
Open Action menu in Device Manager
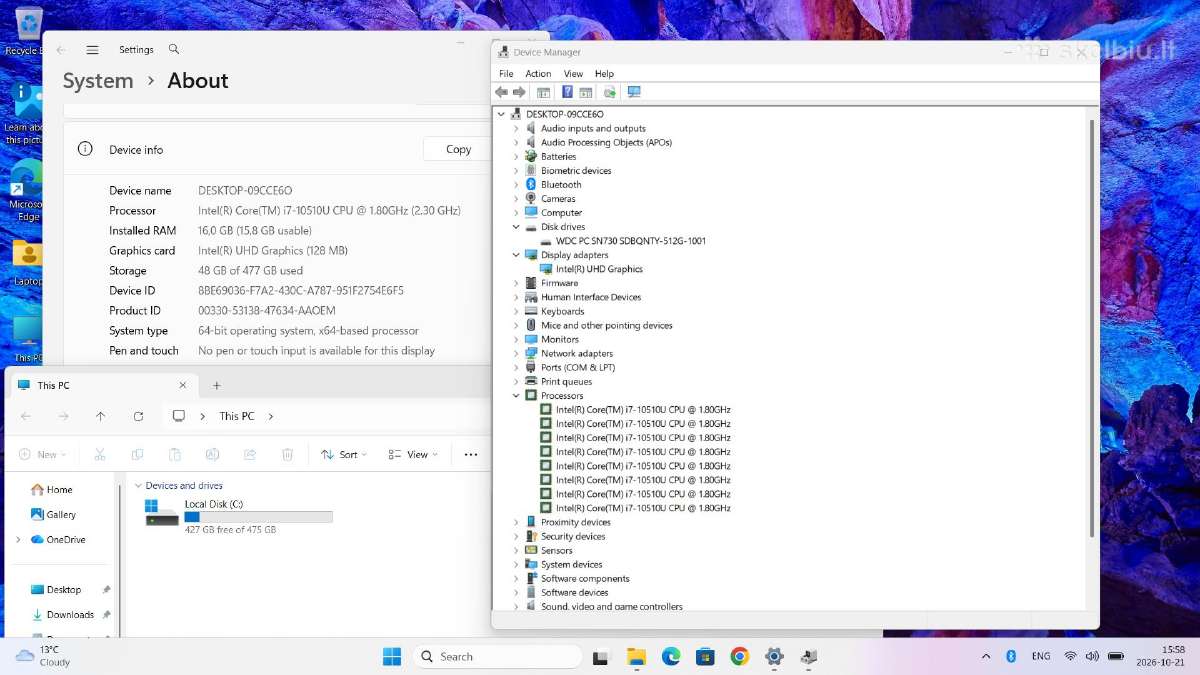(x=538, y=73)
